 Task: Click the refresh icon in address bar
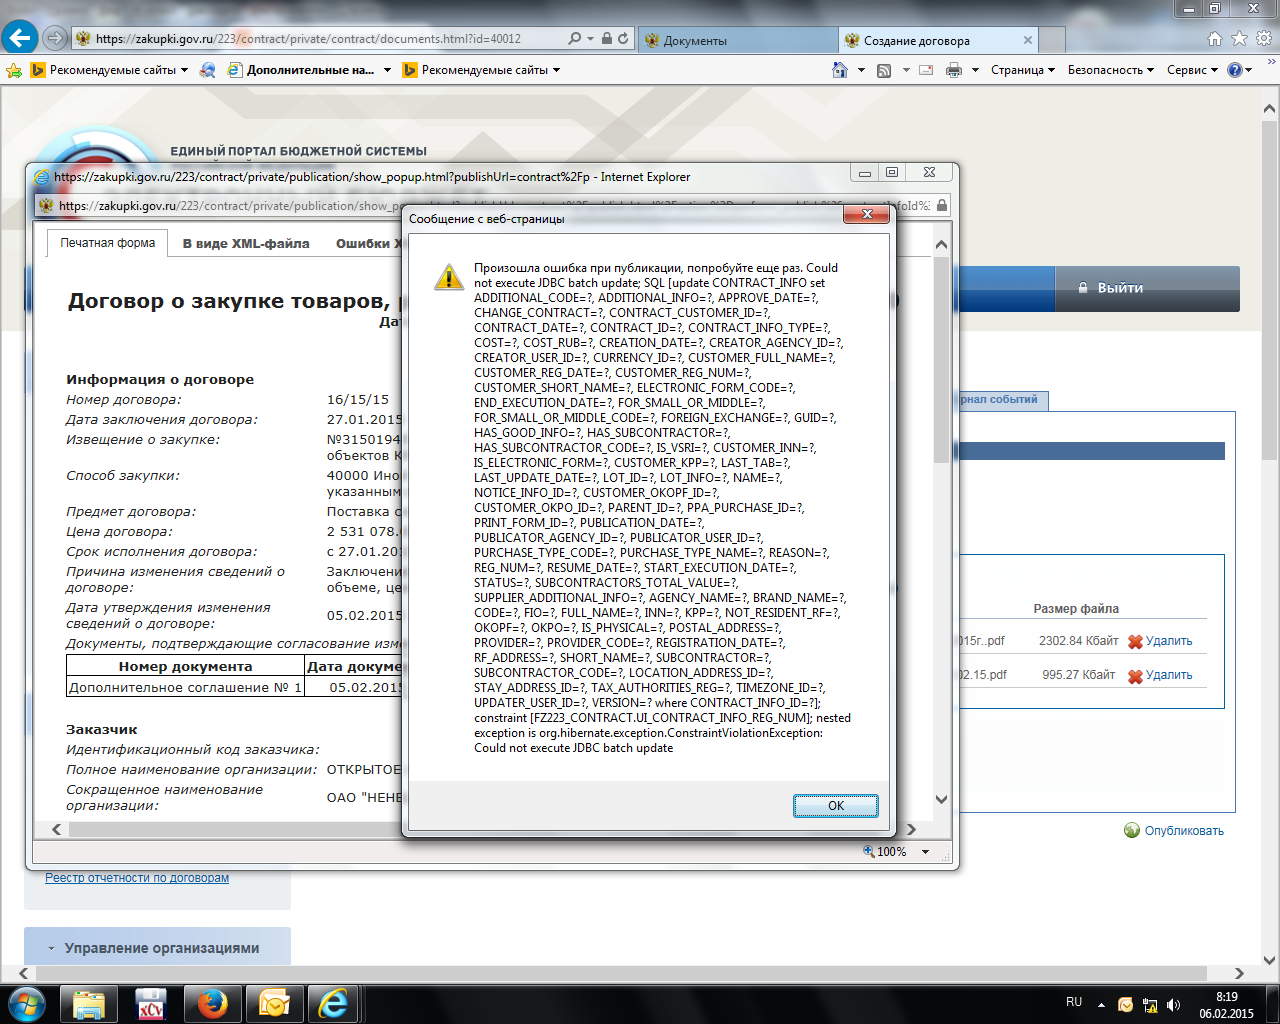tap(623, 38)
